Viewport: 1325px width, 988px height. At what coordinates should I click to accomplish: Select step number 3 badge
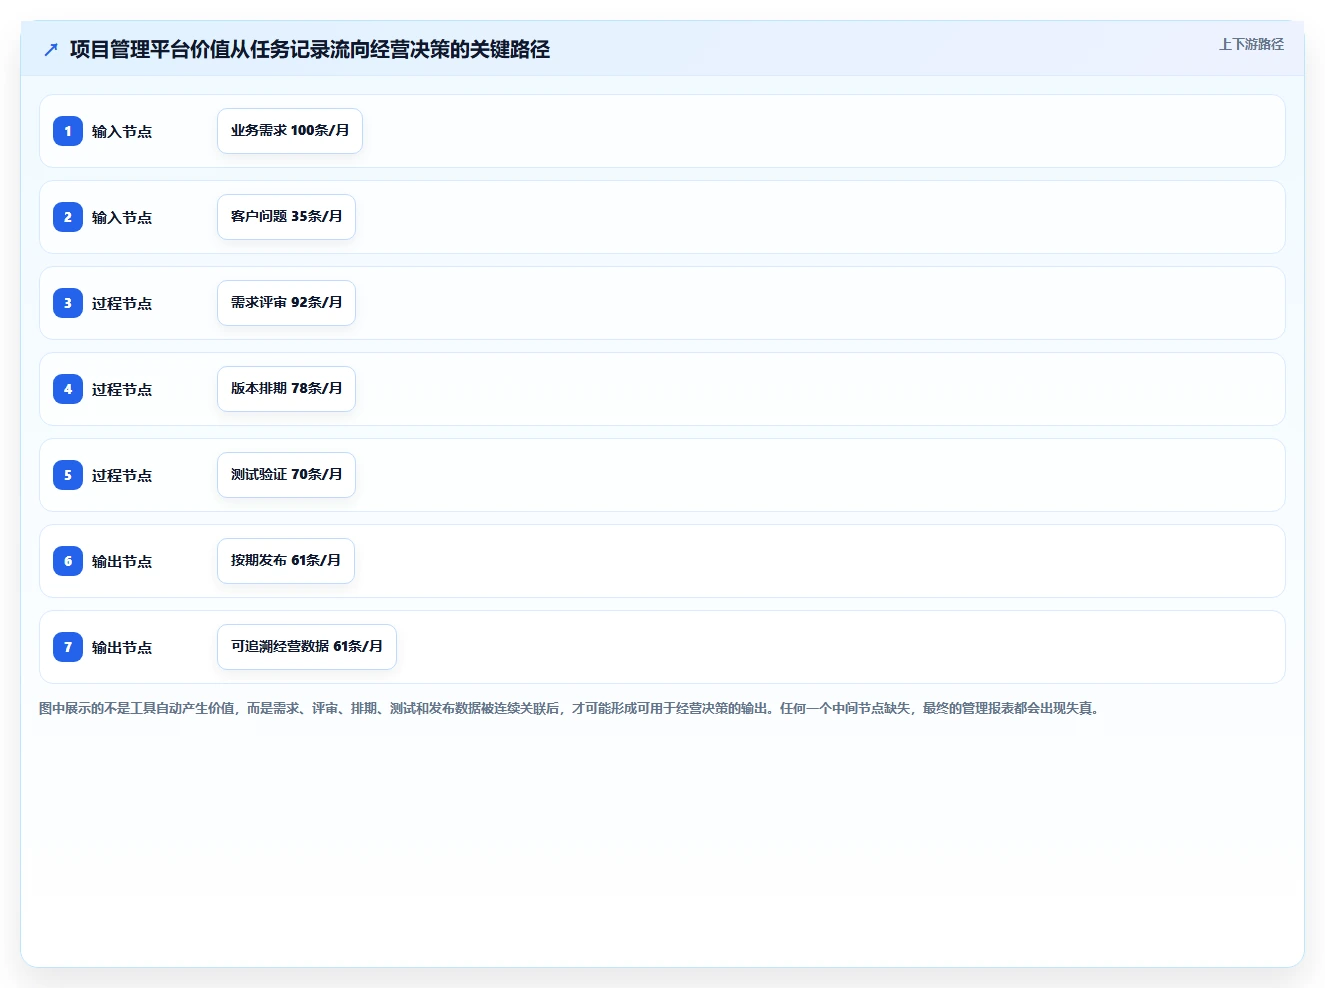tap(68, 303)
